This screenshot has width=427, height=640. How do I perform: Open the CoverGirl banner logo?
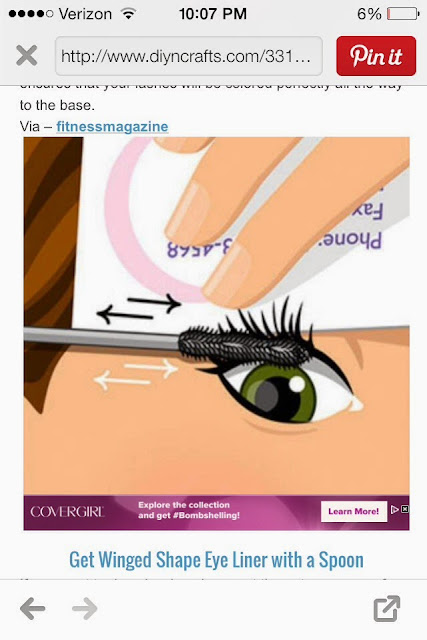pos(67,512)
